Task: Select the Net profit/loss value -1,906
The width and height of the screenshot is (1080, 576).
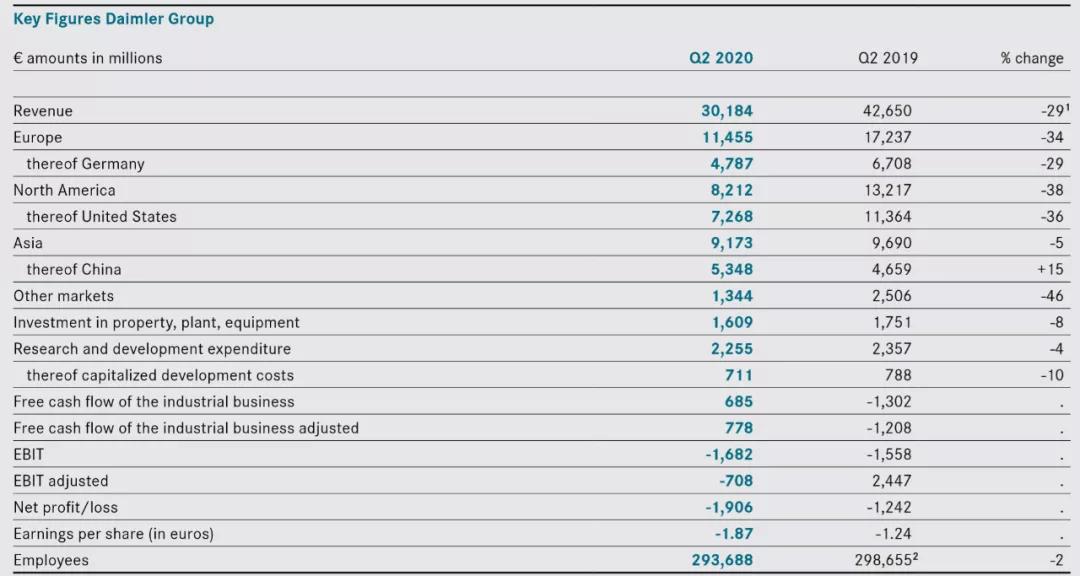Action: tap(729, 507)
